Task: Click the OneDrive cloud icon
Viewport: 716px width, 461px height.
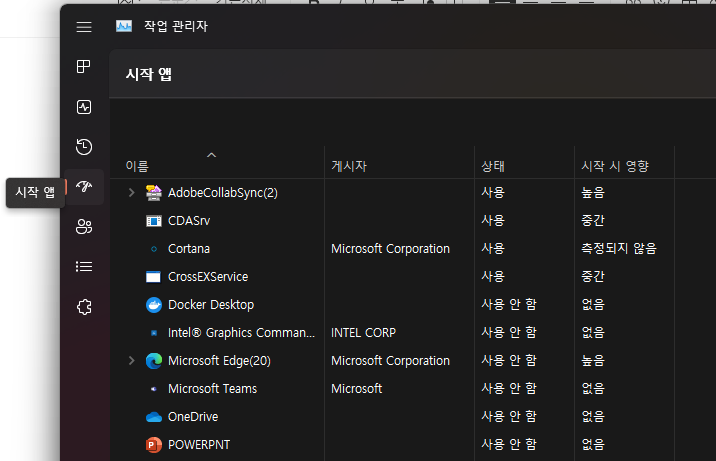Action: click(154, 417)
